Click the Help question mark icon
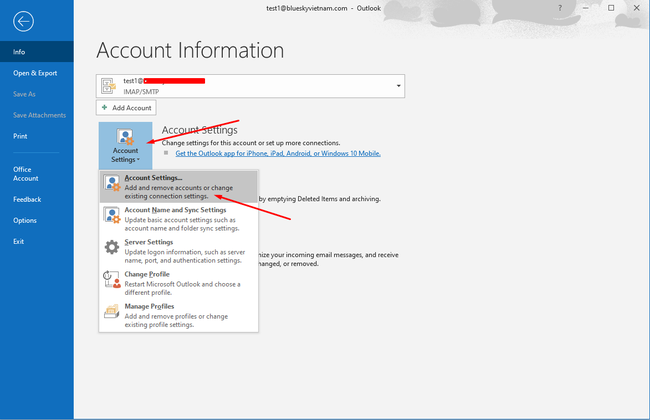 560,8
